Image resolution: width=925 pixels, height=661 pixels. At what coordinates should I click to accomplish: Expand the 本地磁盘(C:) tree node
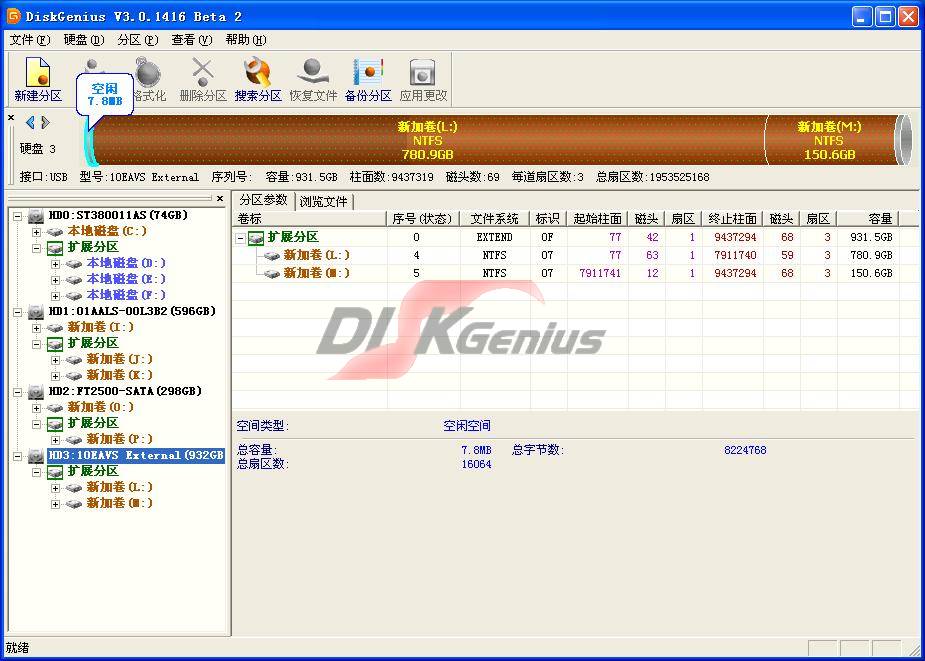[x=37, y=232]
